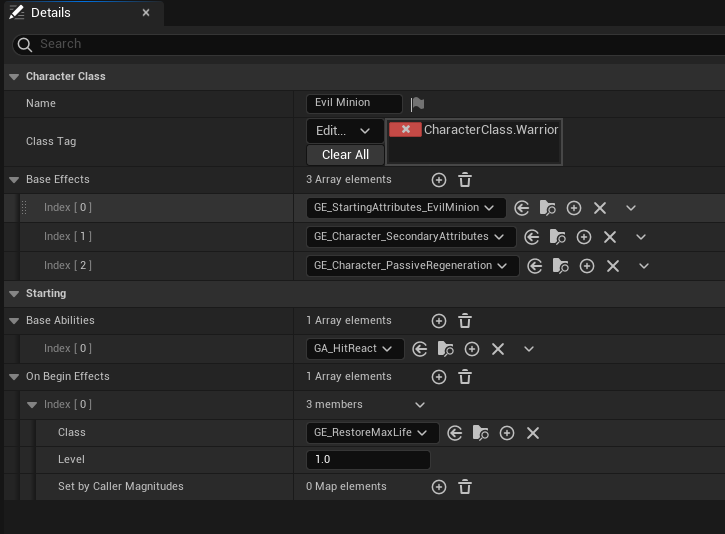Open GE_StartingAttributes_EvilMinion class dropdown
Screen dimensions: 725x534
(405, 208)
